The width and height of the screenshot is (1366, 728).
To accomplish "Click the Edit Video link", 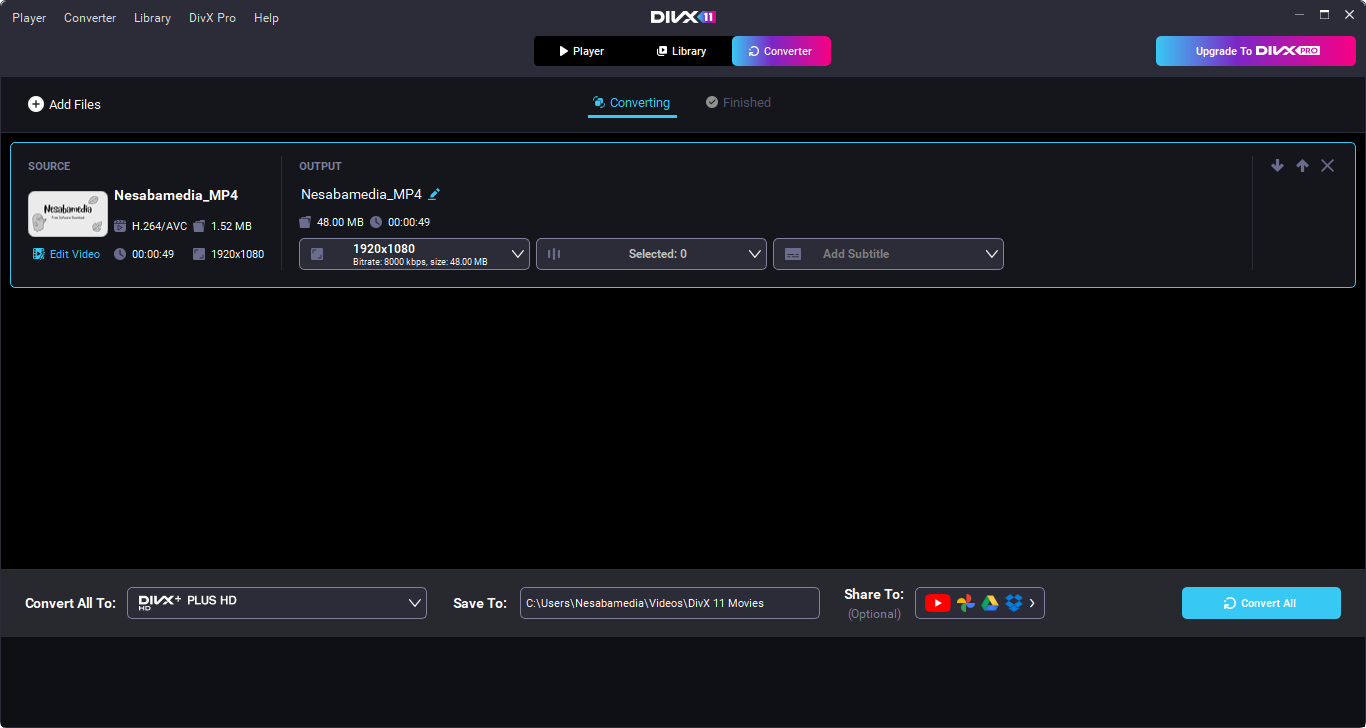I will pos(67,254).
